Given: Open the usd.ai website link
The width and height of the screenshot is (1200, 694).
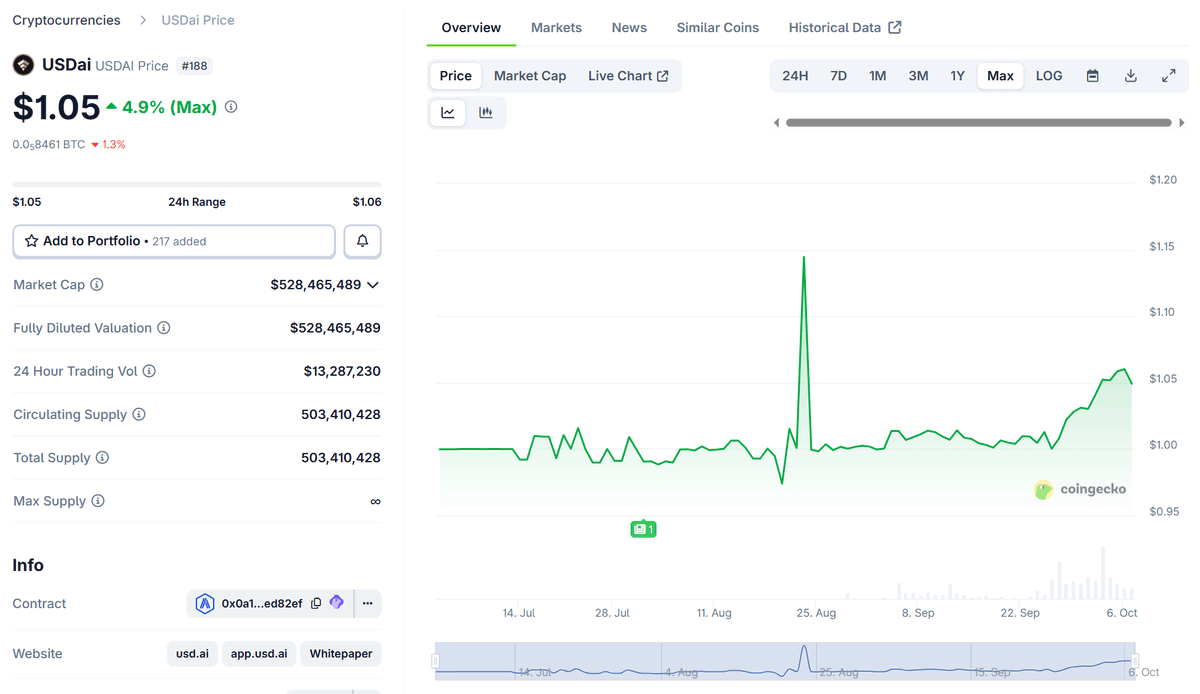Looking at the screenshot, I should coord(192,654).
